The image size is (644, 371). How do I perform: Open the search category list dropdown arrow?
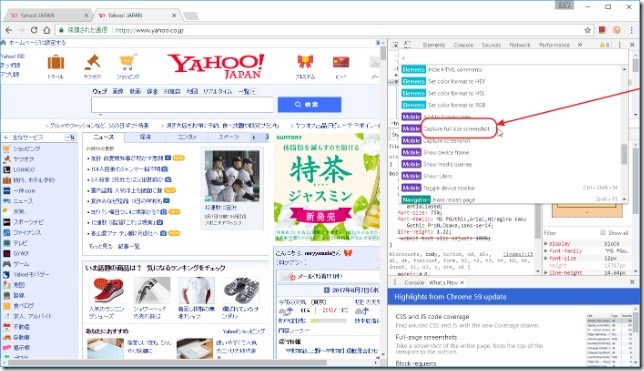253,91
